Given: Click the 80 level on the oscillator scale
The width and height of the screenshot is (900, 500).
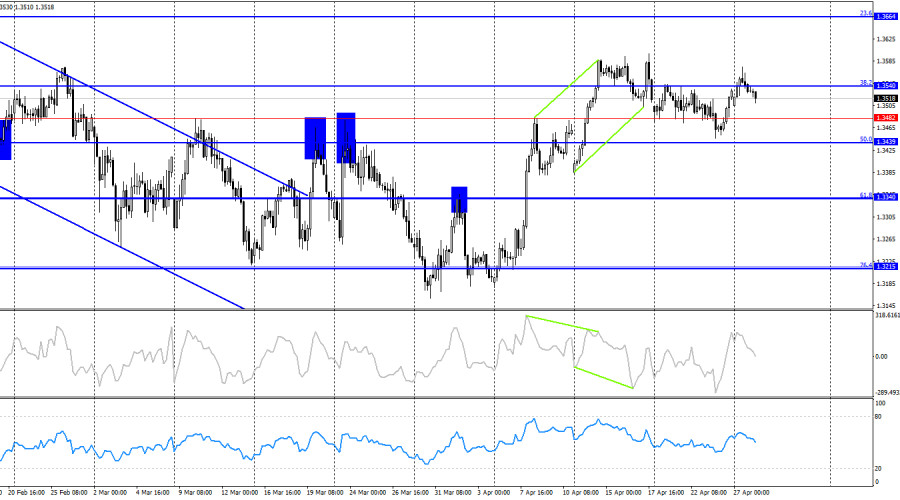Looking at the screenshot, I should pyautogui.click(x=878, y=417).
